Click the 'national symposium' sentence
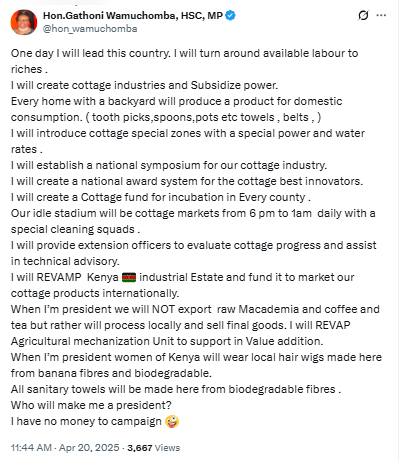 point(169,165)
